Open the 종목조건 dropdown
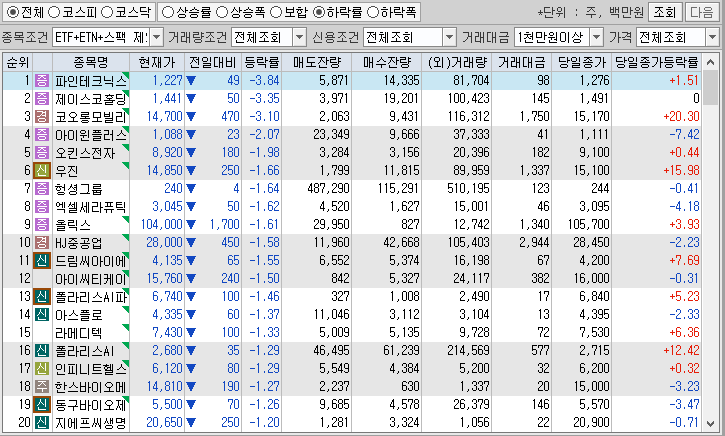 point(157,37)
